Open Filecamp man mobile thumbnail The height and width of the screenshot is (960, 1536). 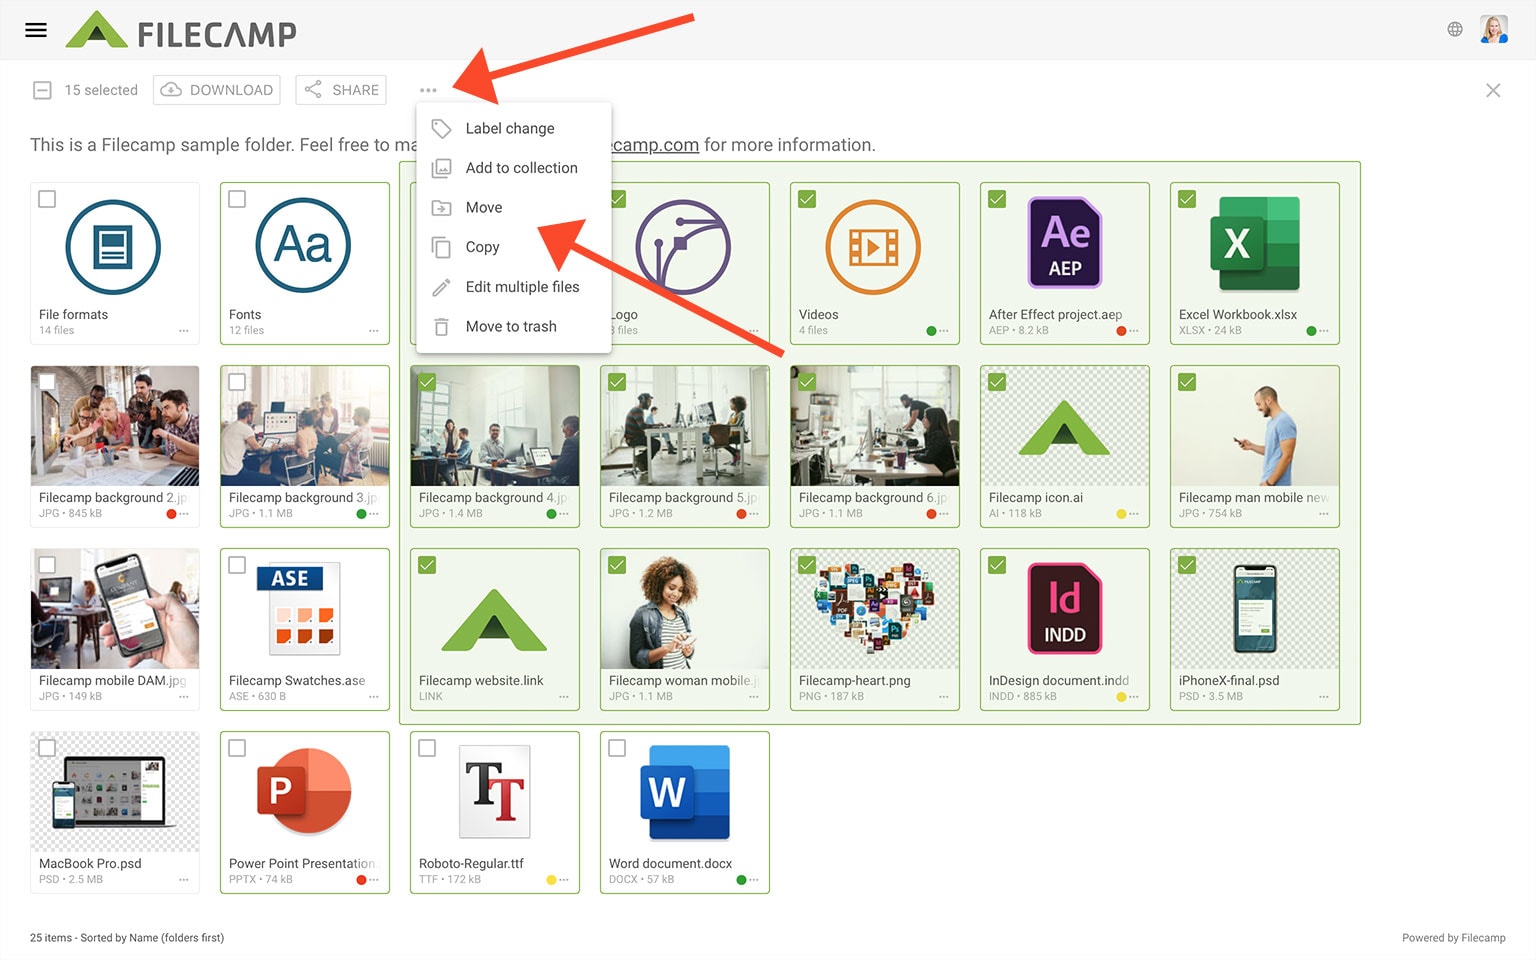(x=1255, y=426)
